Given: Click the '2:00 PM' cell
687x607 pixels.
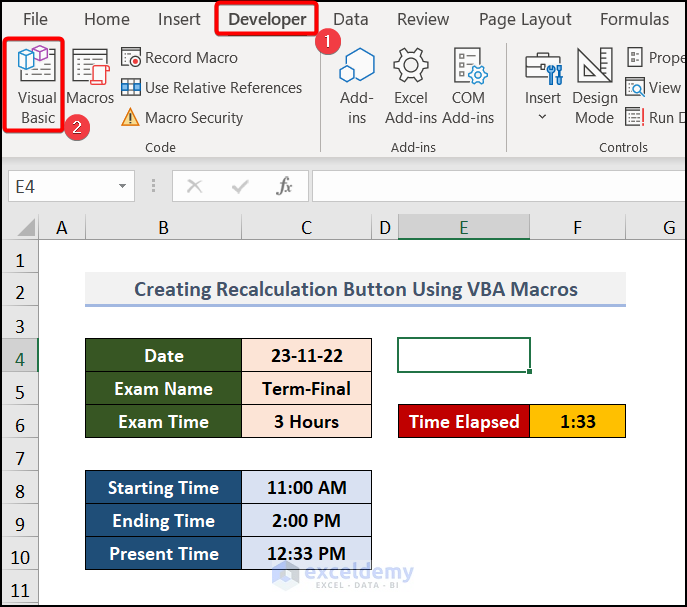Looking at the screenshot, I should click(306, 520).
